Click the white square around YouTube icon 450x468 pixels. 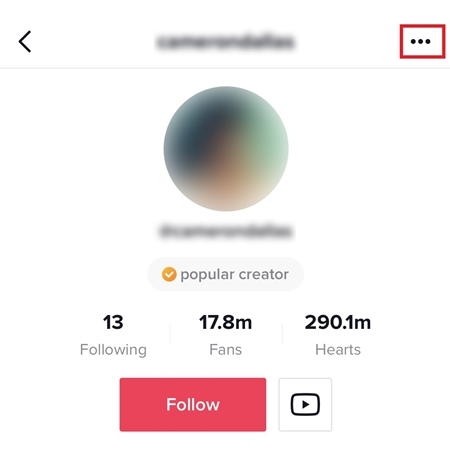pos(305,404)
